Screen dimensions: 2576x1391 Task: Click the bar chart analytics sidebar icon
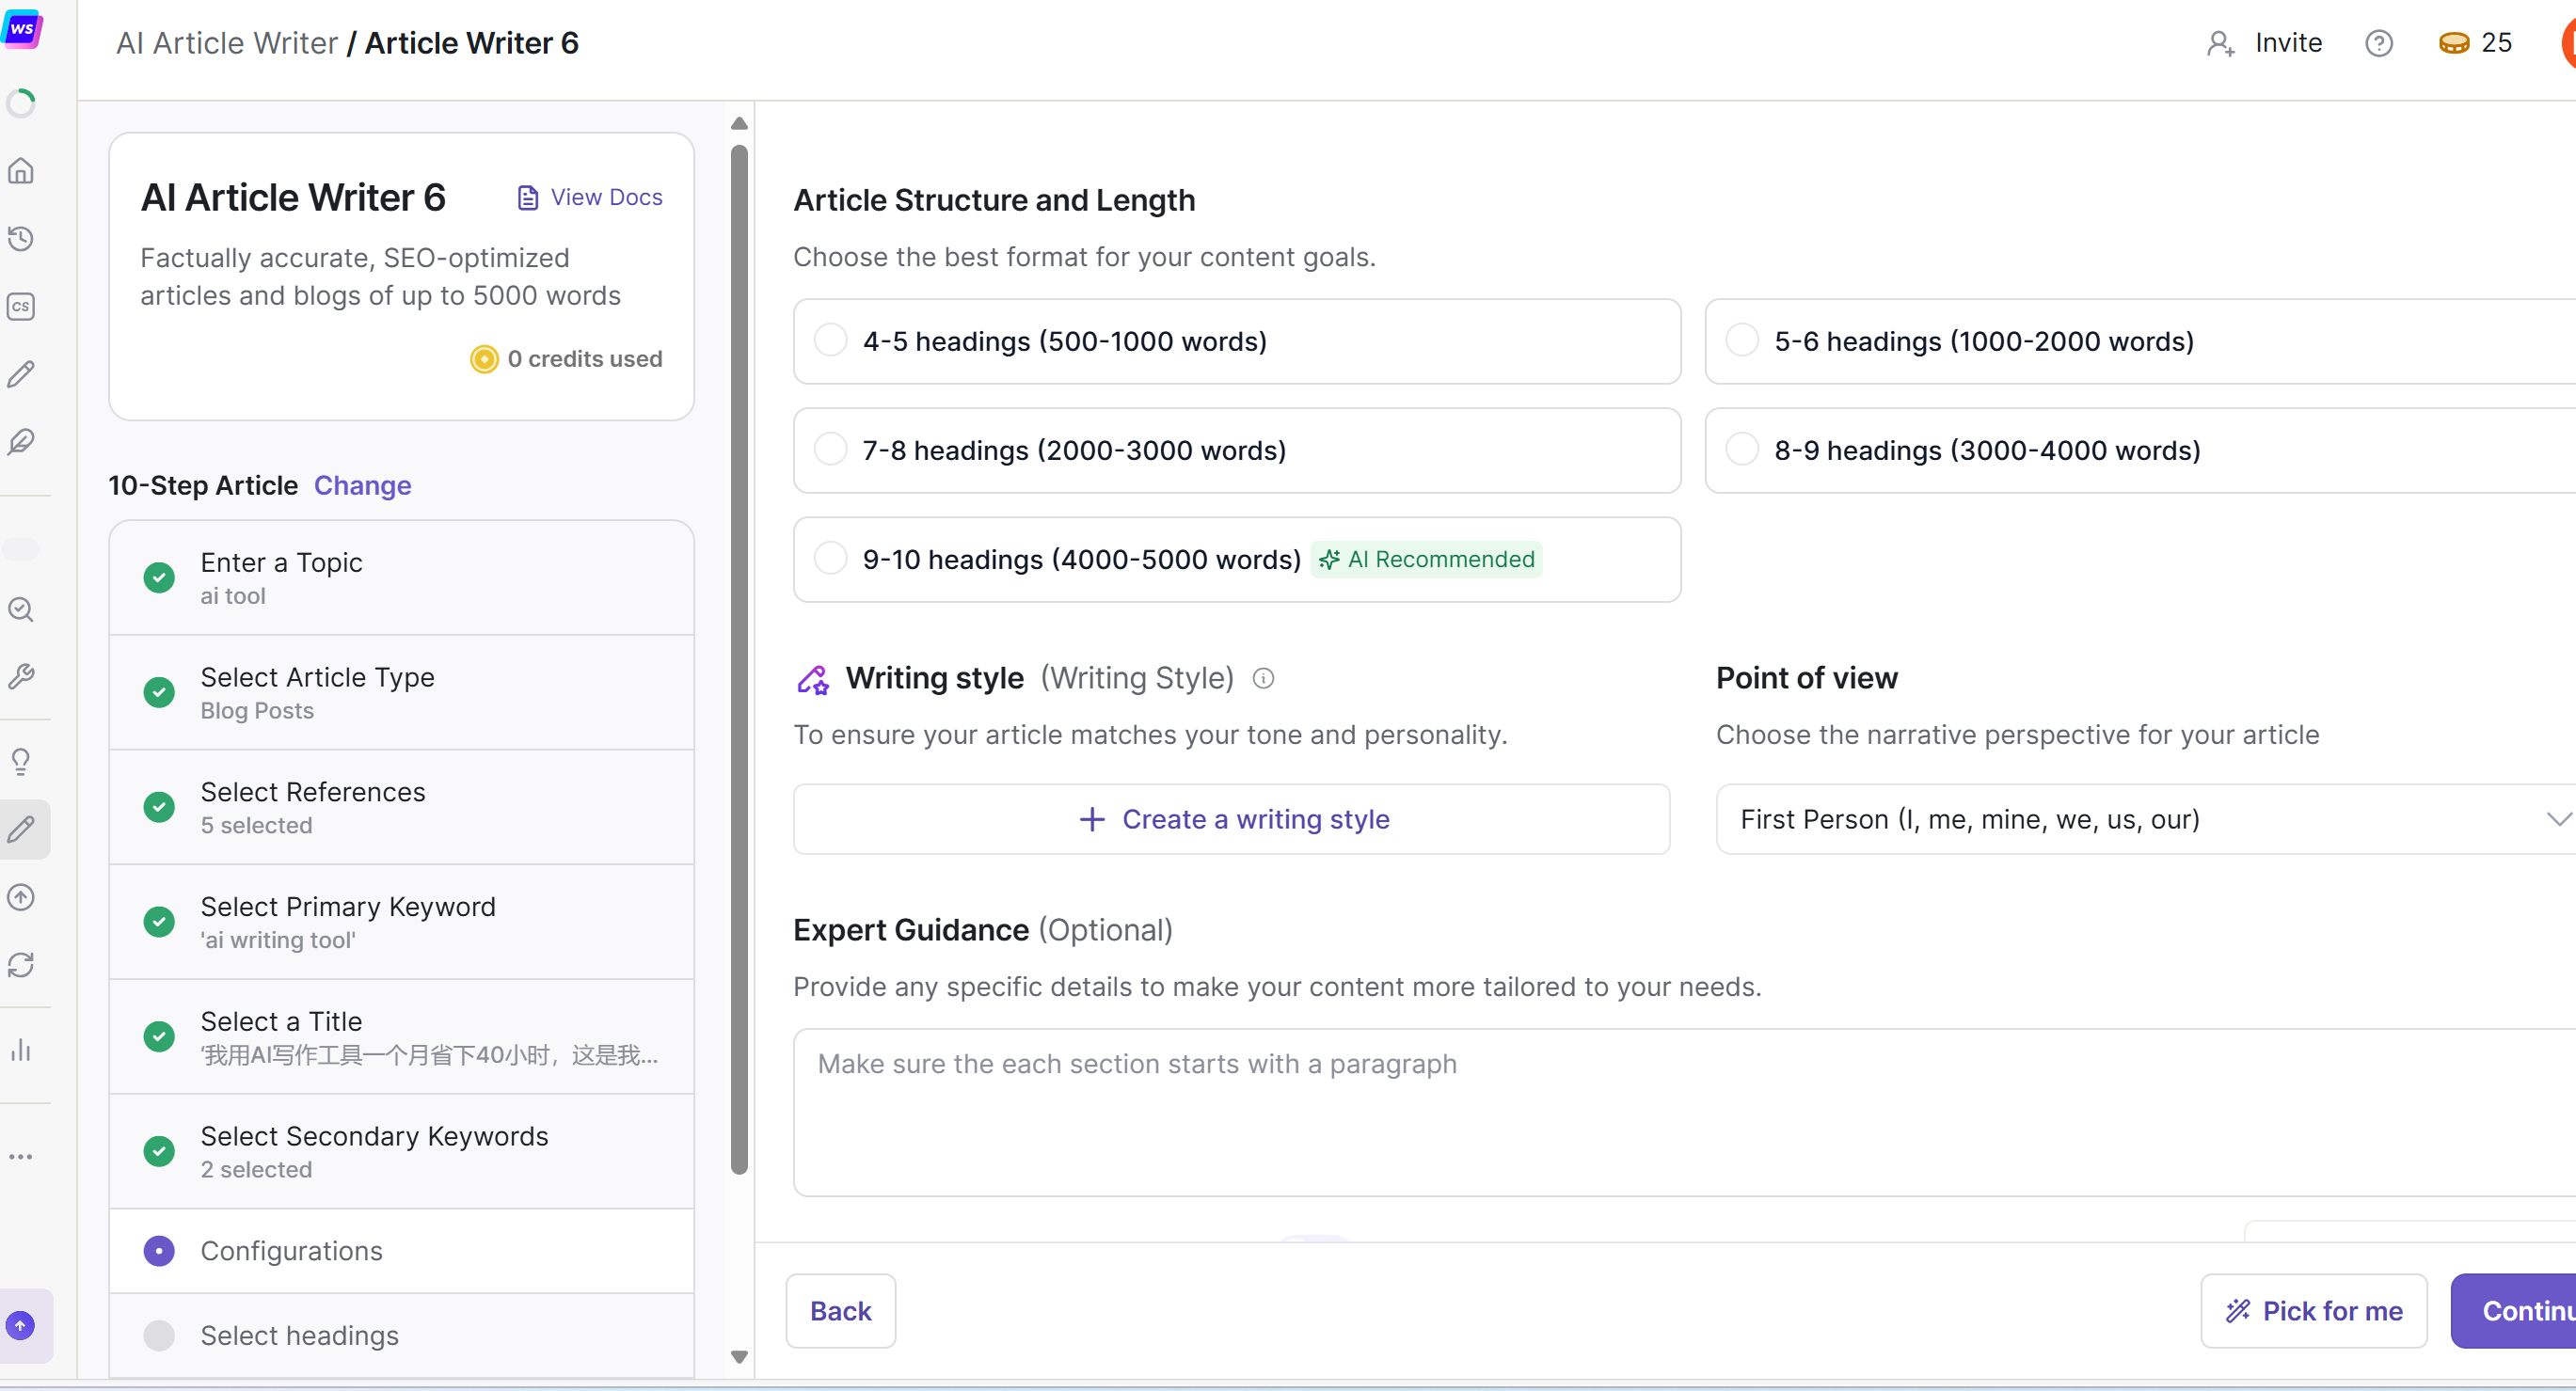click(x=21, y=1050)
